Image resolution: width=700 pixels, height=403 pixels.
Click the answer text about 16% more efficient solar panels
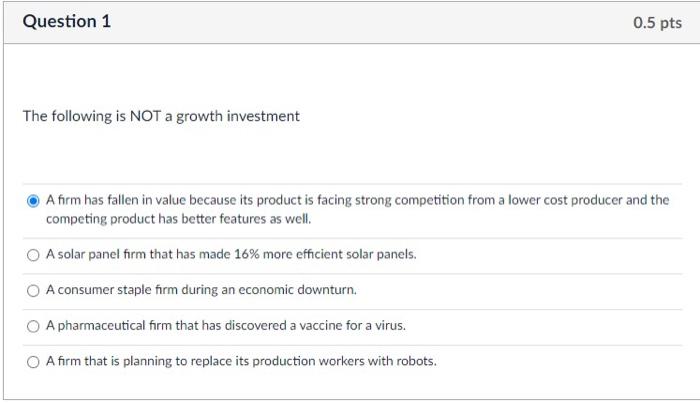[231, 255]
